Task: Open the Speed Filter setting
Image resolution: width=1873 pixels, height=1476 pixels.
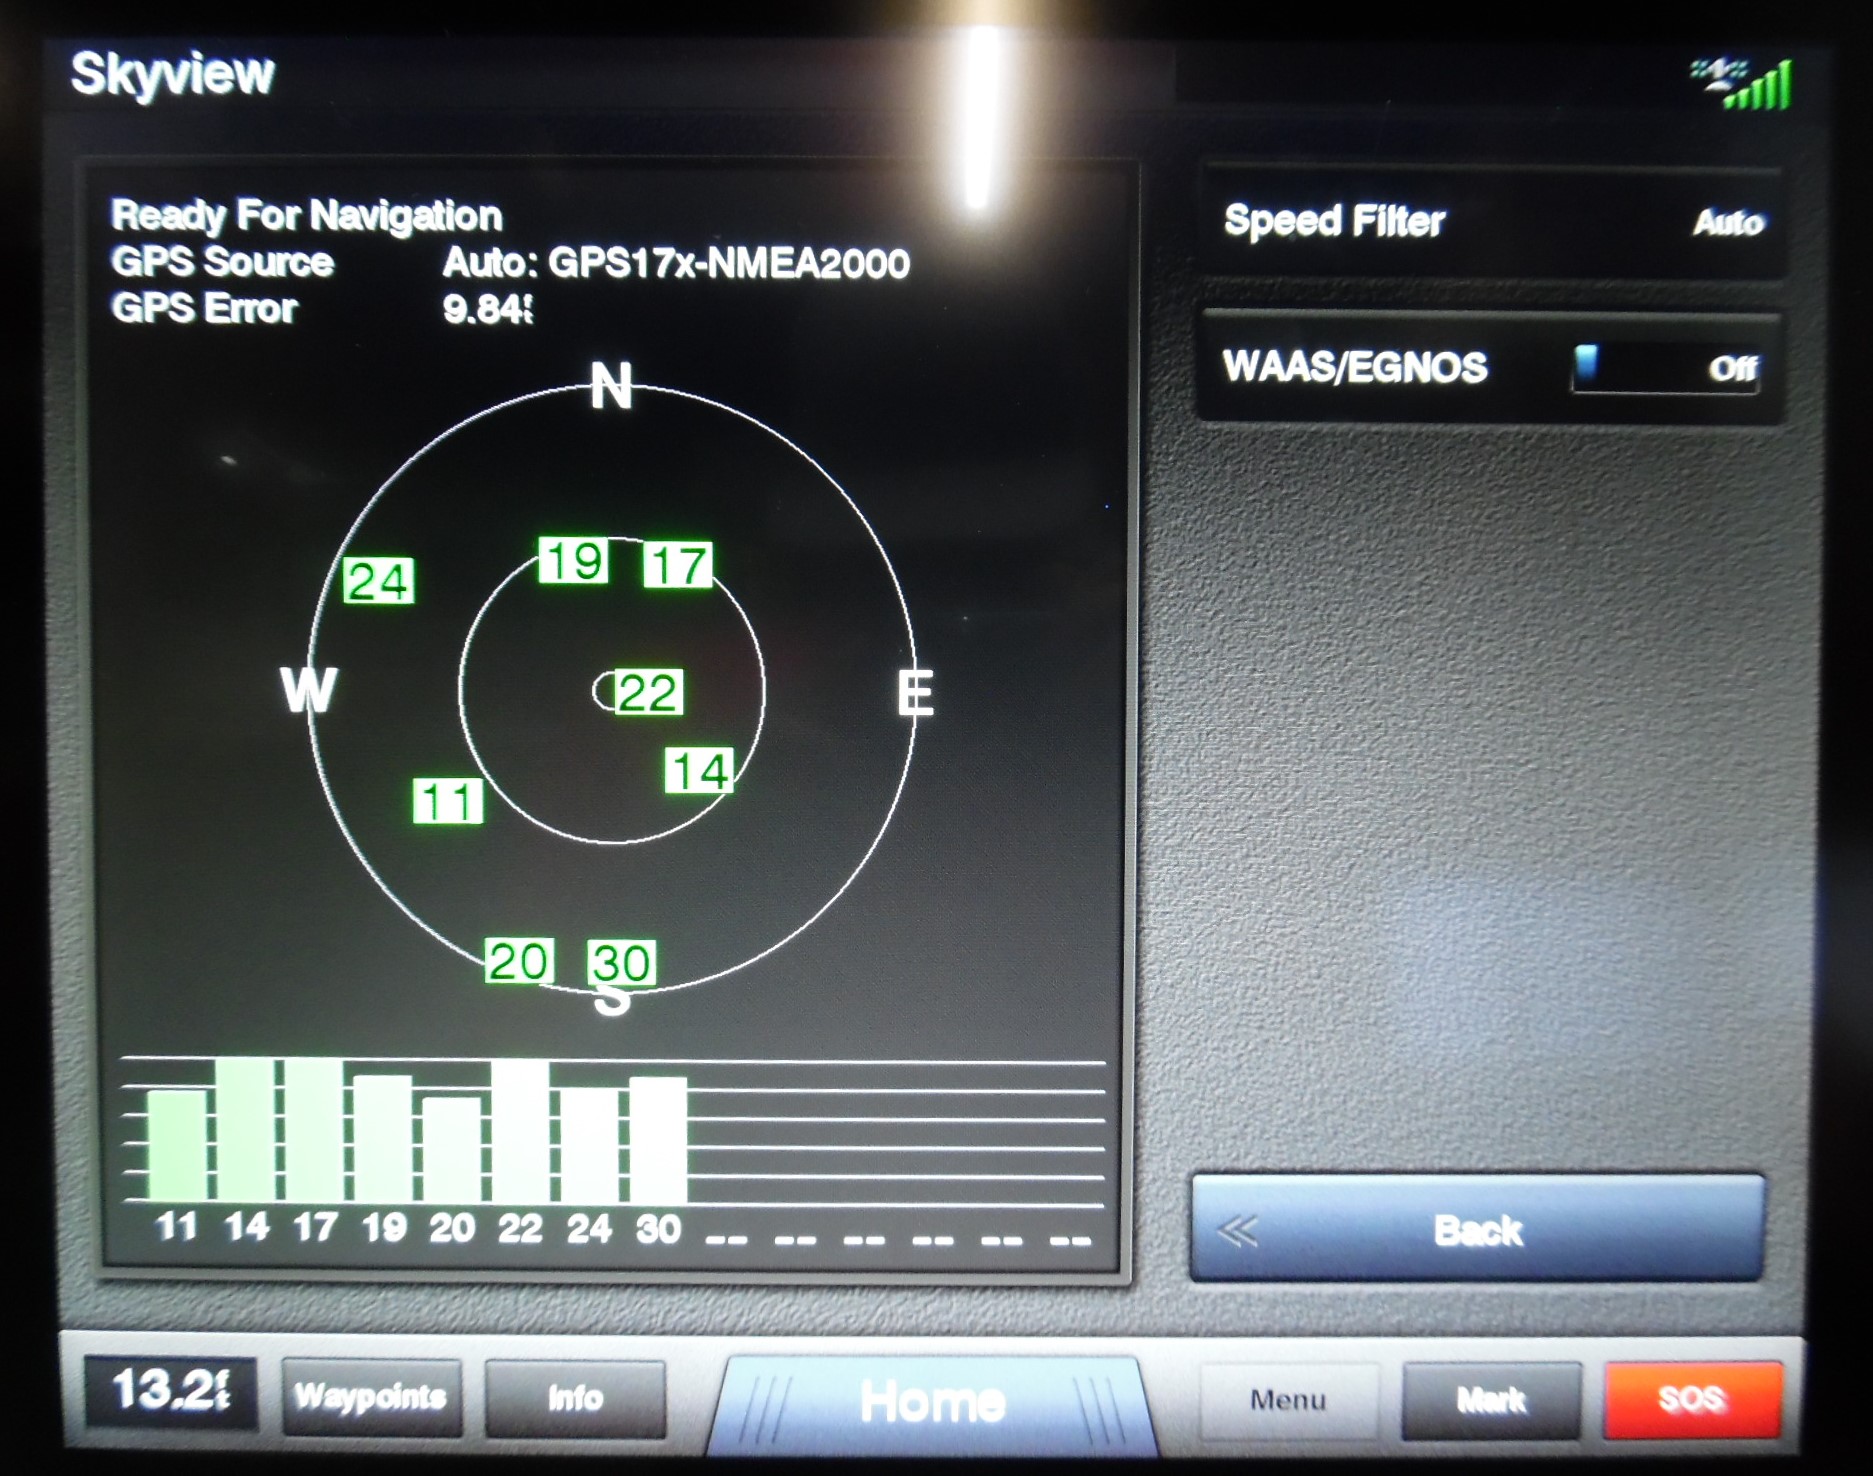Action: click(1491, 222)
